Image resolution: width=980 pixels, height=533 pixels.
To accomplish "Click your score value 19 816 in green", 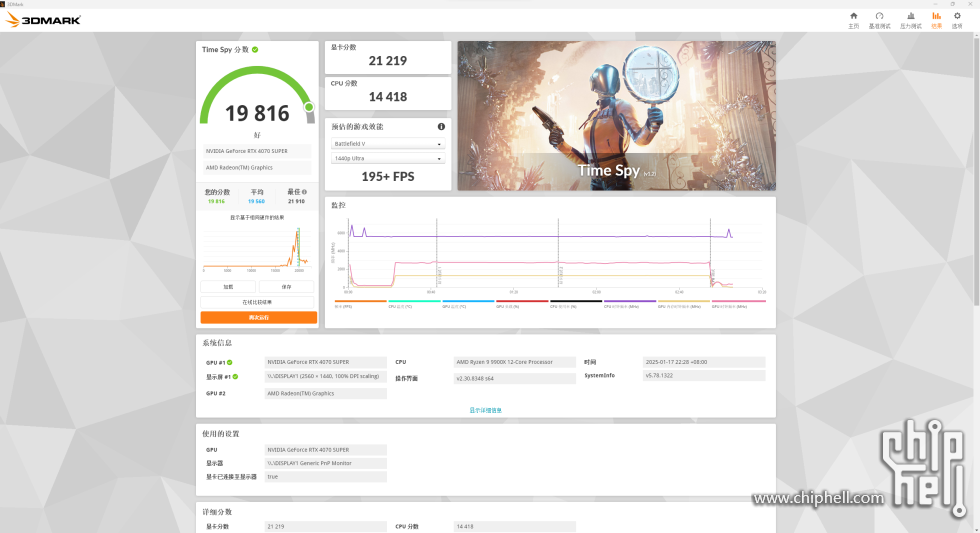I will coord(216,201).
